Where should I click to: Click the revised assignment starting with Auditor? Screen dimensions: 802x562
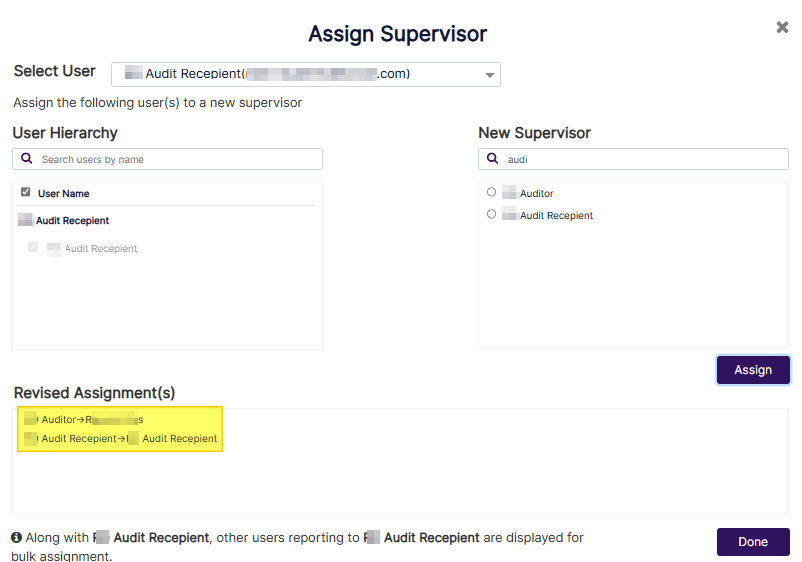tap(84, 420)
